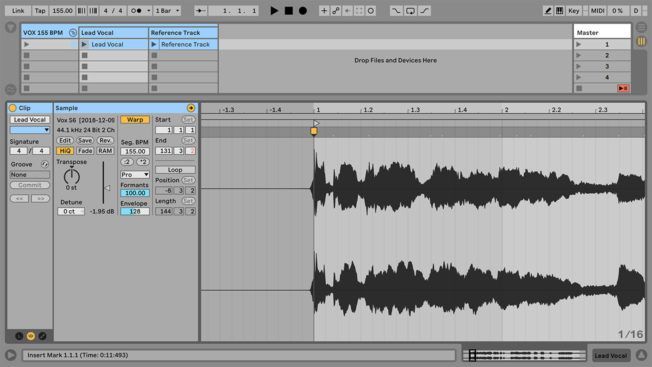Viewport: 652px width, 367px height.
Task: Click the Session Record circle icon
Action: (370, 11)
